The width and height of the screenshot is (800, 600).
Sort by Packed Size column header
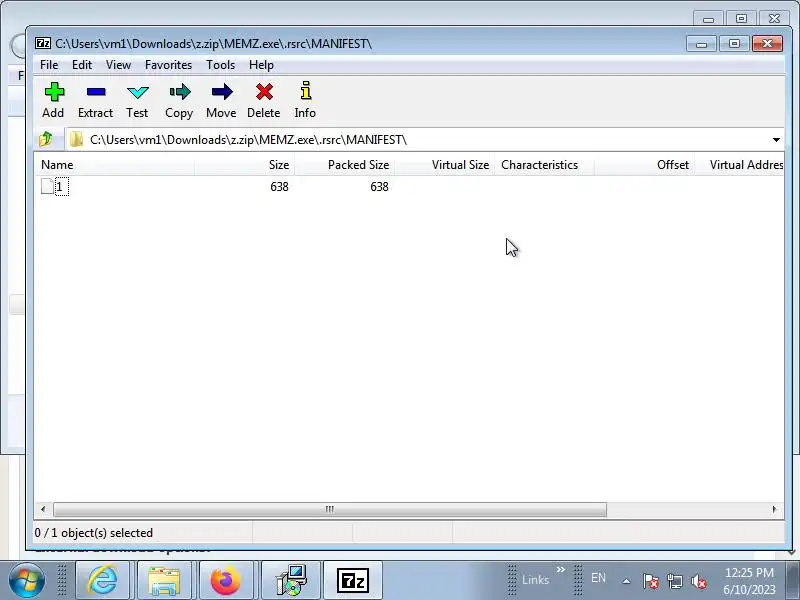point(344,165)
